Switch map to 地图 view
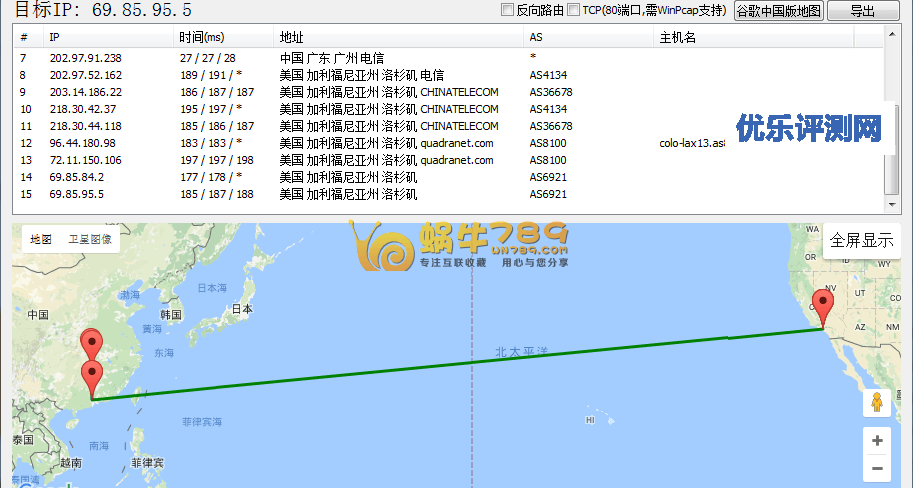913x488 pixels. tap(41, 239)
